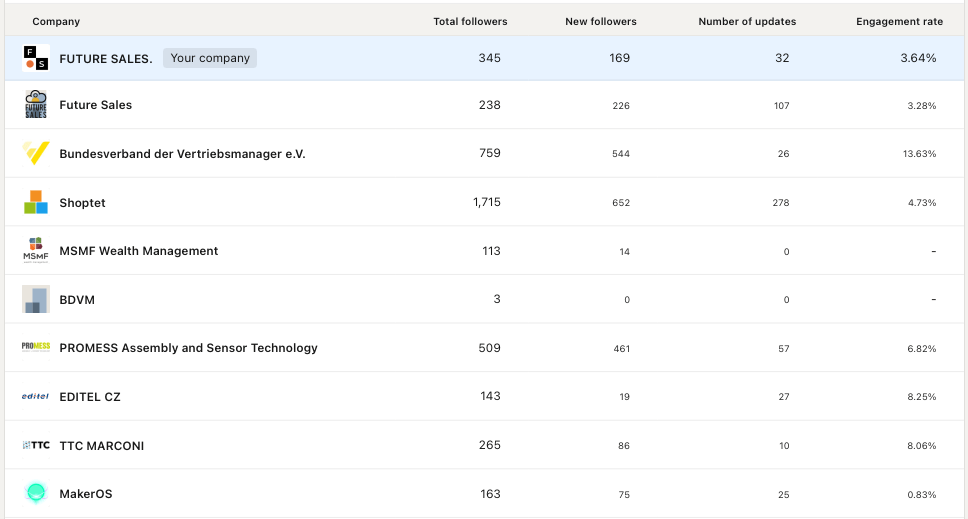968x519 pixels.
Task: Click the BDVM placeholder building logo
Action: click(x=36, y=299)
